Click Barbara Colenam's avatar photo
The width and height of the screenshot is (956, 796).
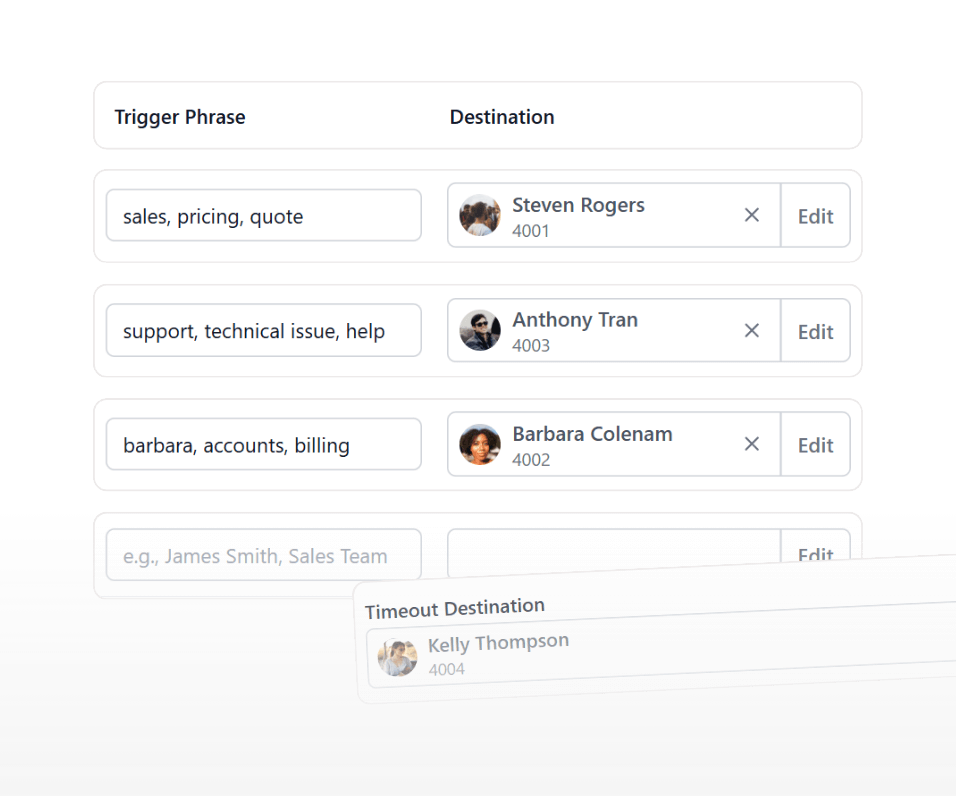pyautogui.click(x=479, y=444)
